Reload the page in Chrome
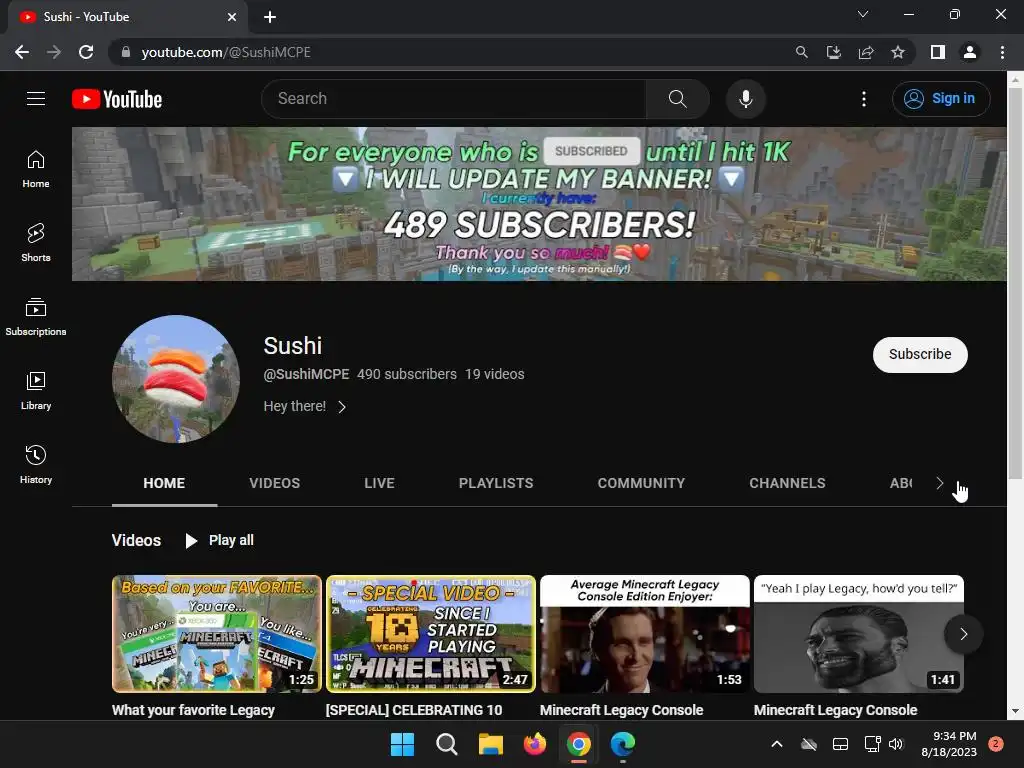Image resolution: width=1024 pixels, height=768 pixels. [86, 52]
